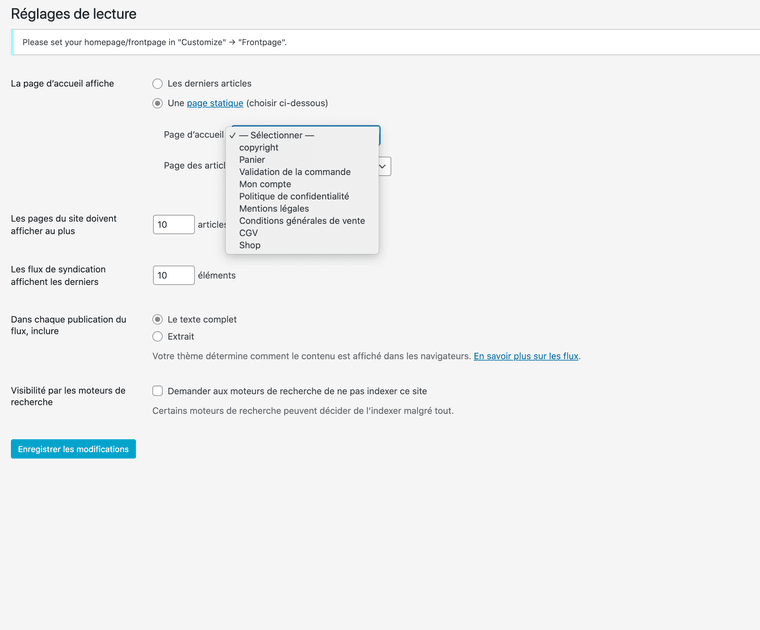Select the 'Extrait' radio button

point(158,337)
